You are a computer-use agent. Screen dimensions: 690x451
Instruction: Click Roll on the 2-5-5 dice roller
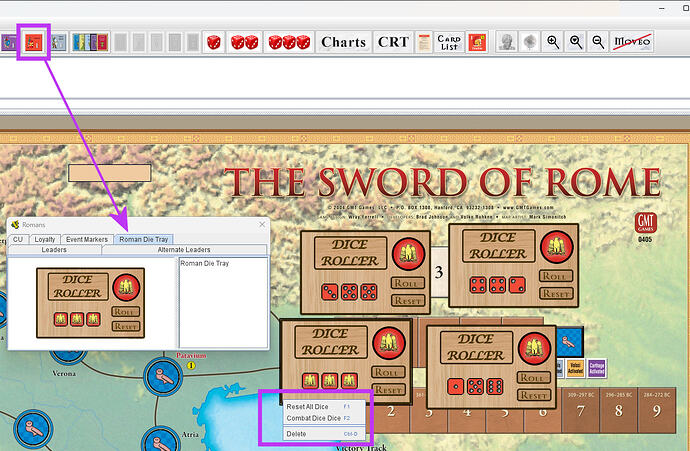tap(407, 283)
